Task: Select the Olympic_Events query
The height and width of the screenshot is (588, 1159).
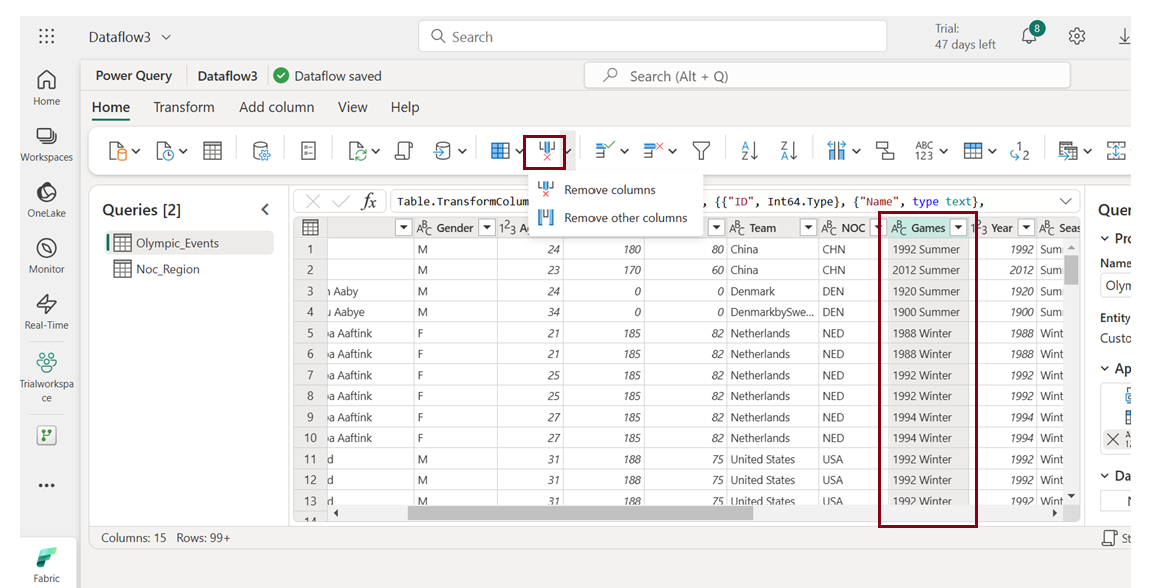Action: 190,243
